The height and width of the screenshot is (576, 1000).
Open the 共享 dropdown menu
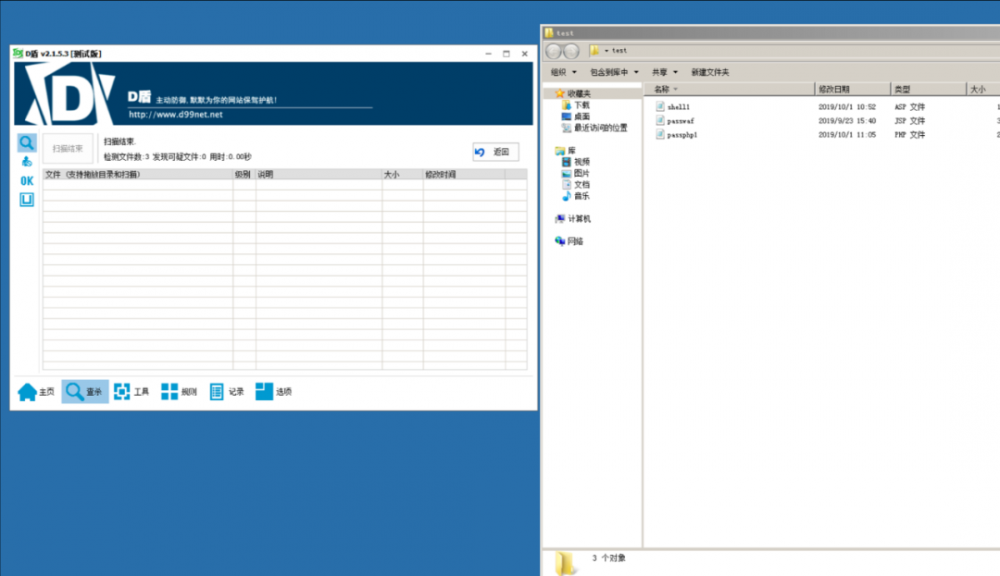664,72
